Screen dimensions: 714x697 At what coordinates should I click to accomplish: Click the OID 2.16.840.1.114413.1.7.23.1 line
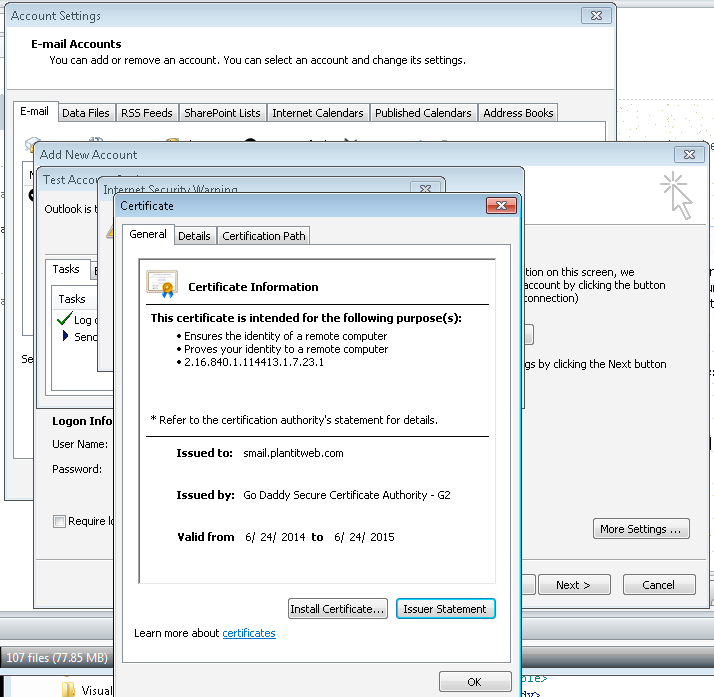254,362
